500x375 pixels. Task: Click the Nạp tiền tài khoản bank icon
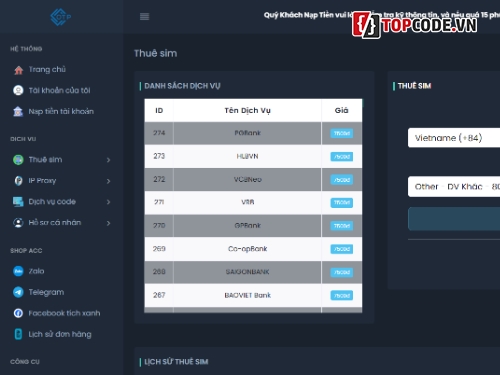coord(18,111)
